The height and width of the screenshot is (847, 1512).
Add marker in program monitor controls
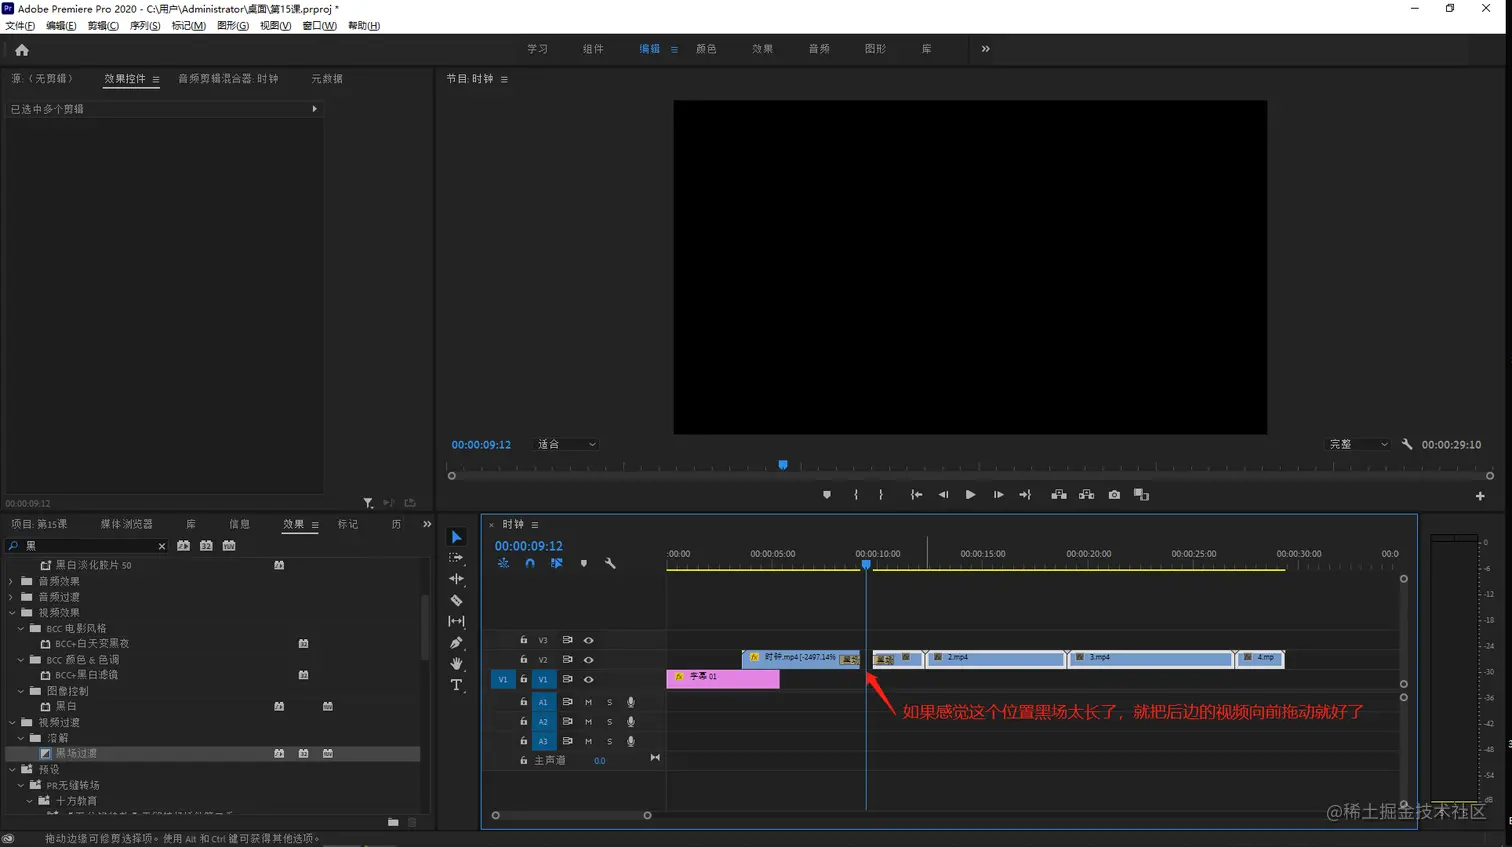click(x=827, y=495)
